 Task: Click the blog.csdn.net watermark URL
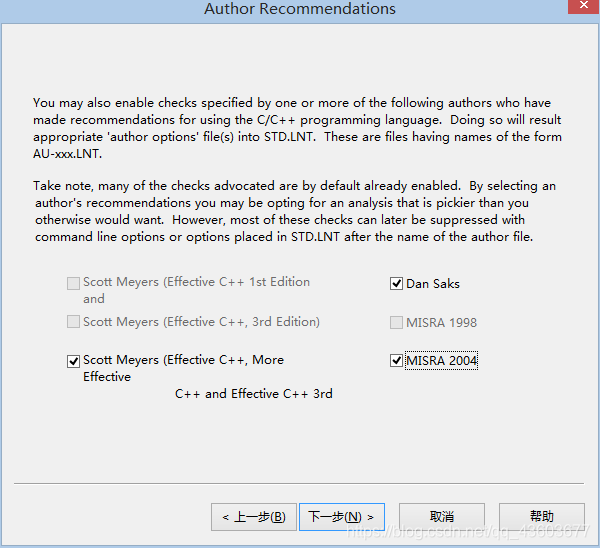point(468,532)
